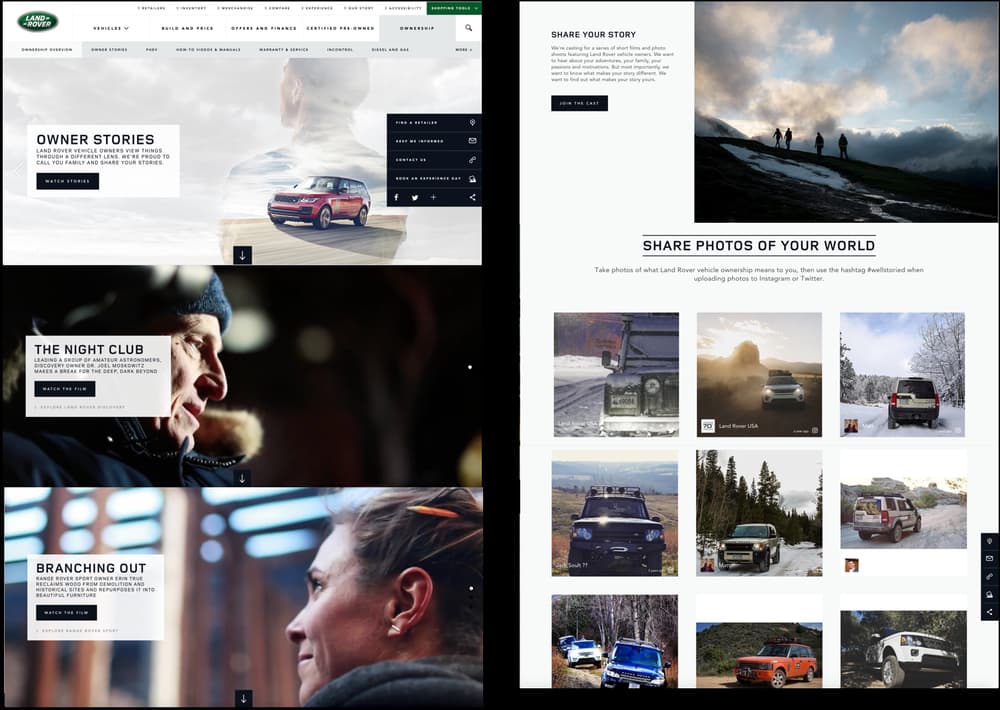Open the Land Rover USA sunset photo

tap(759, 374)
